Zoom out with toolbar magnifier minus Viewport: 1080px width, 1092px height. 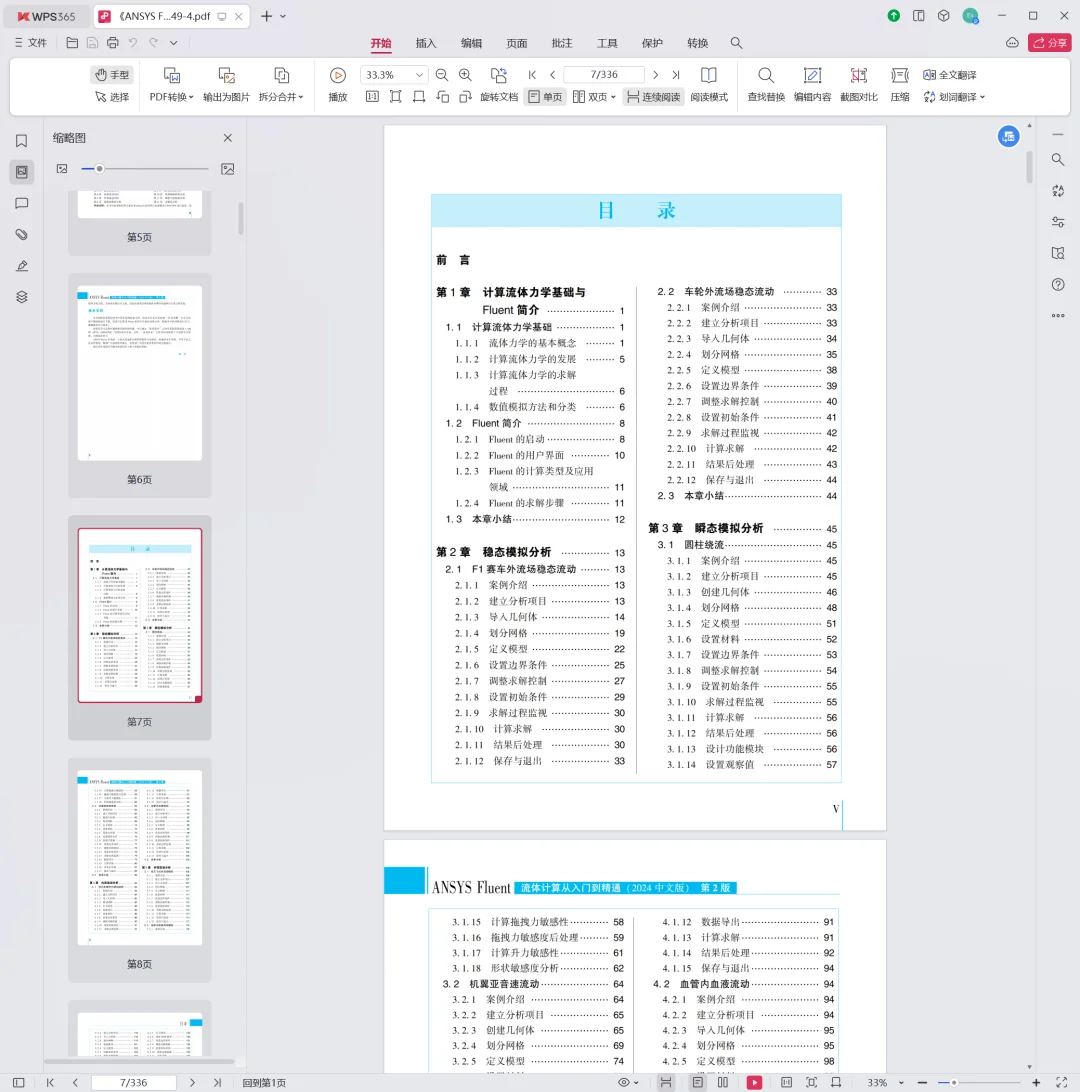click(x=441, y=75)
